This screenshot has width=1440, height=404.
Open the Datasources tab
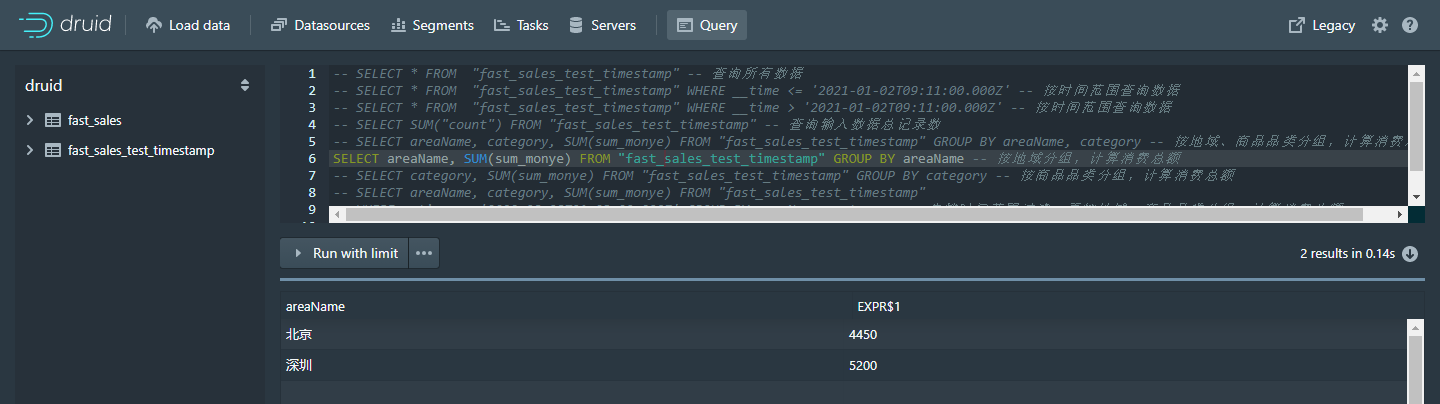click(x=320, y=25)
